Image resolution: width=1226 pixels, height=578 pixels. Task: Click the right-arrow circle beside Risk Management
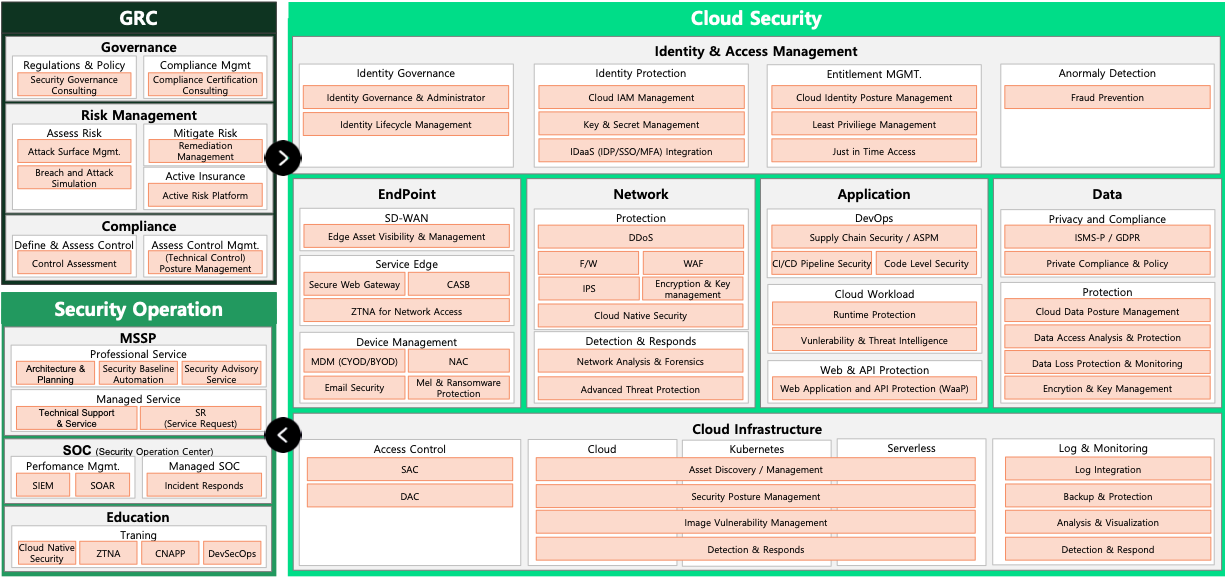(x=283, y=157)
